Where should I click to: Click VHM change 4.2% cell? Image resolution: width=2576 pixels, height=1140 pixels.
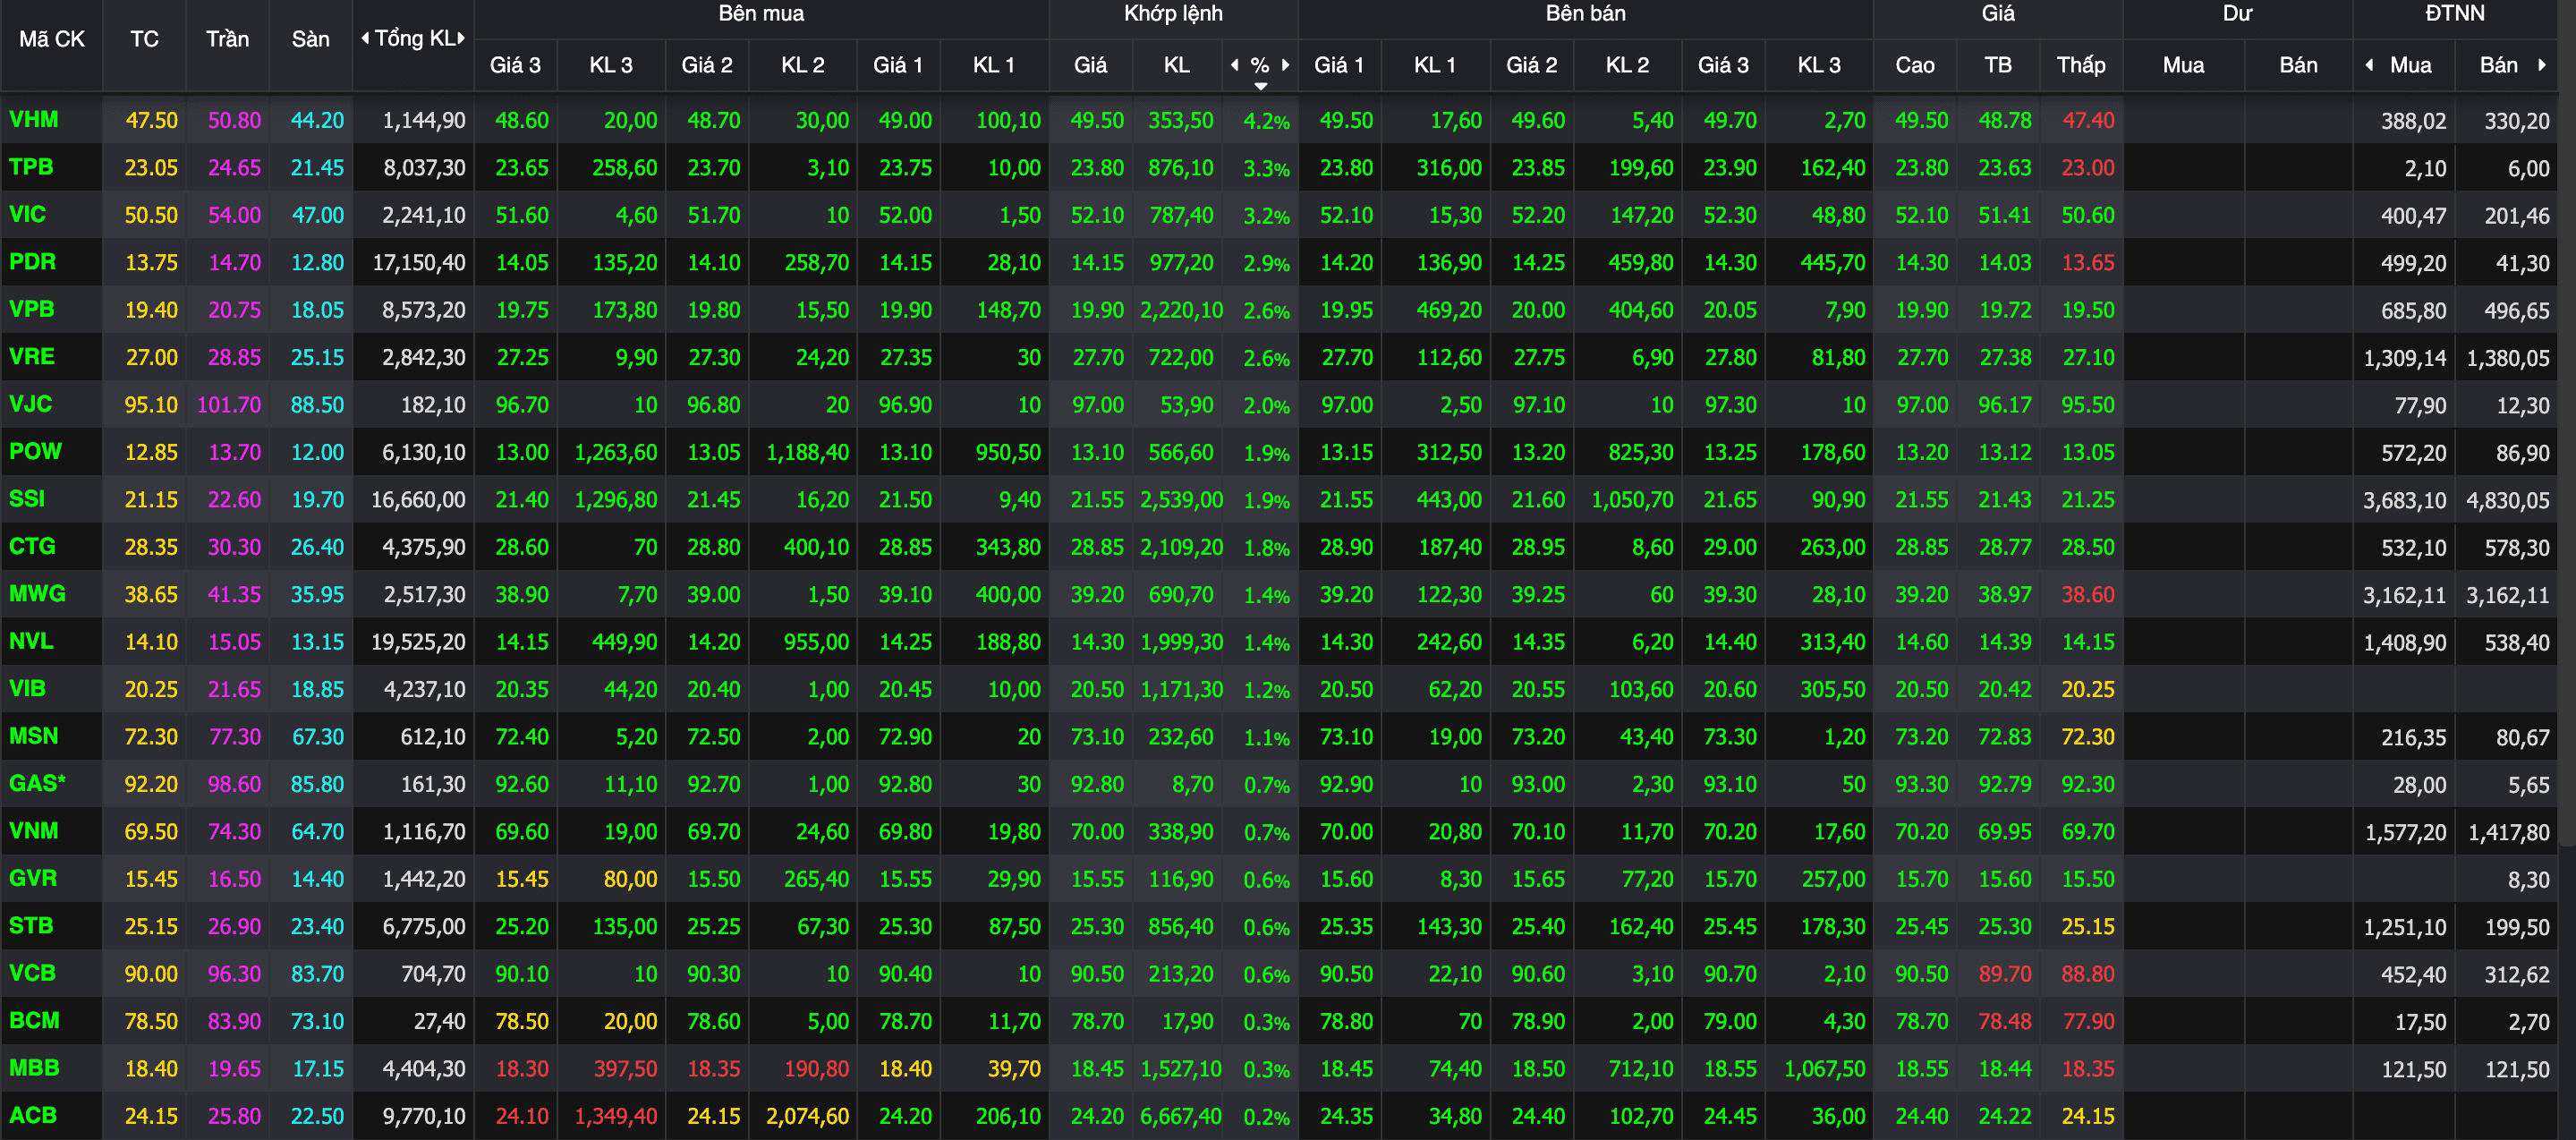pyautogui.click(x=1266, y=122)
